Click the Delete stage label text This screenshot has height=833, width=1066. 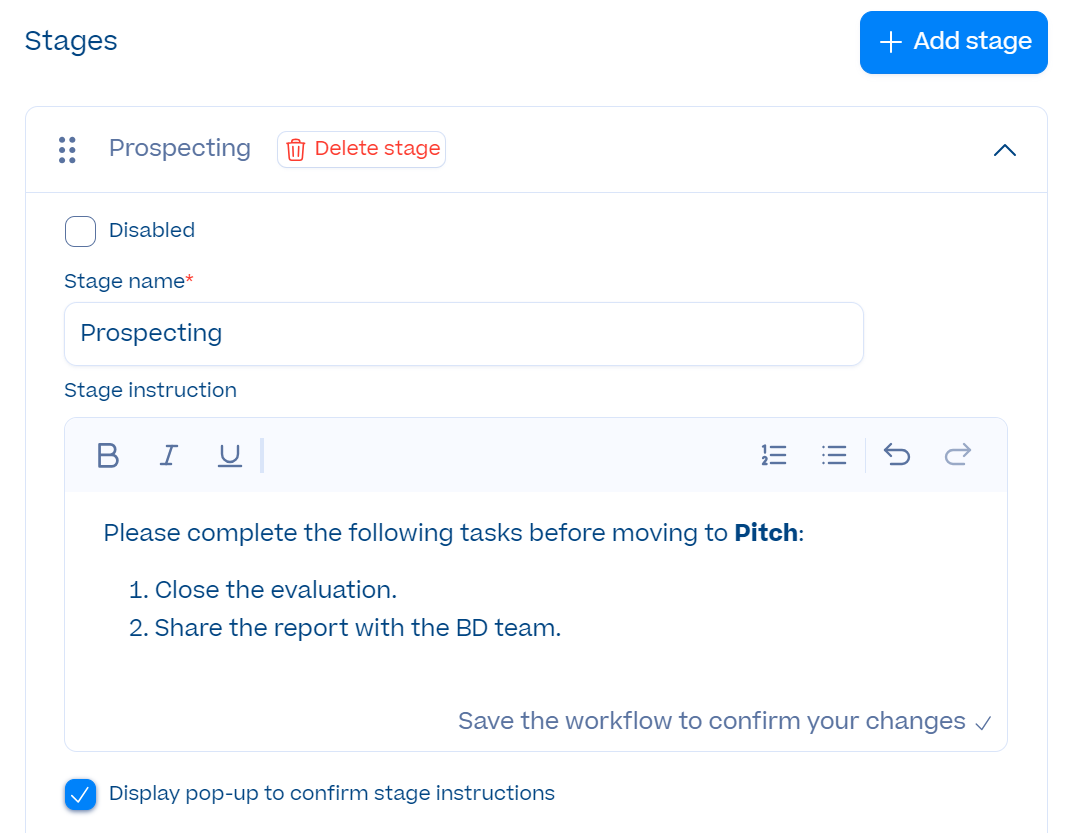point(377,148)
